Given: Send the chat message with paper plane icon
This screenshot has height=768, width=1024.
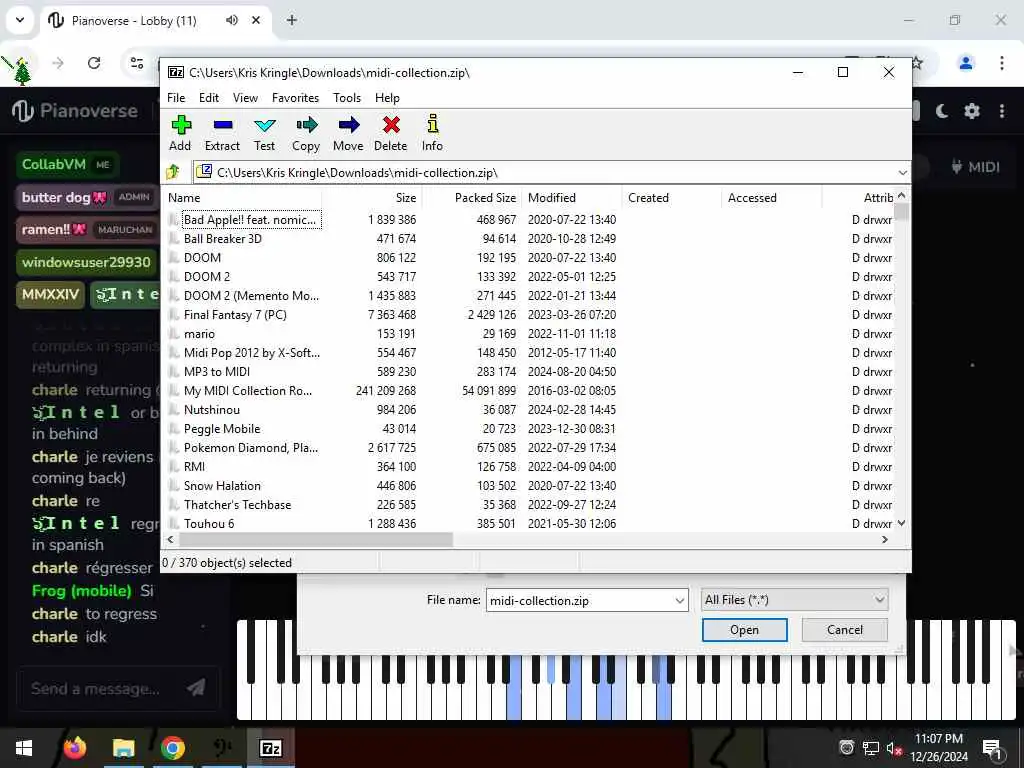Looking at the screenshot, I should pos(196,688).
